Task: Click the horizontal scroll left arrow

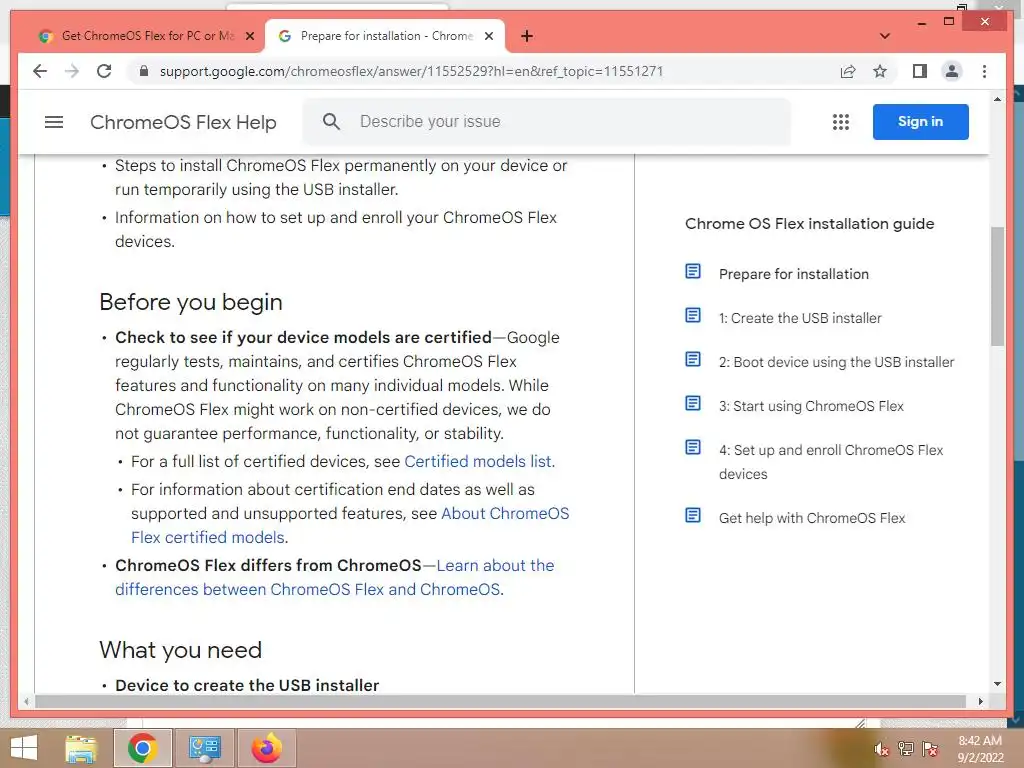Action: click(x=26, y=701)
